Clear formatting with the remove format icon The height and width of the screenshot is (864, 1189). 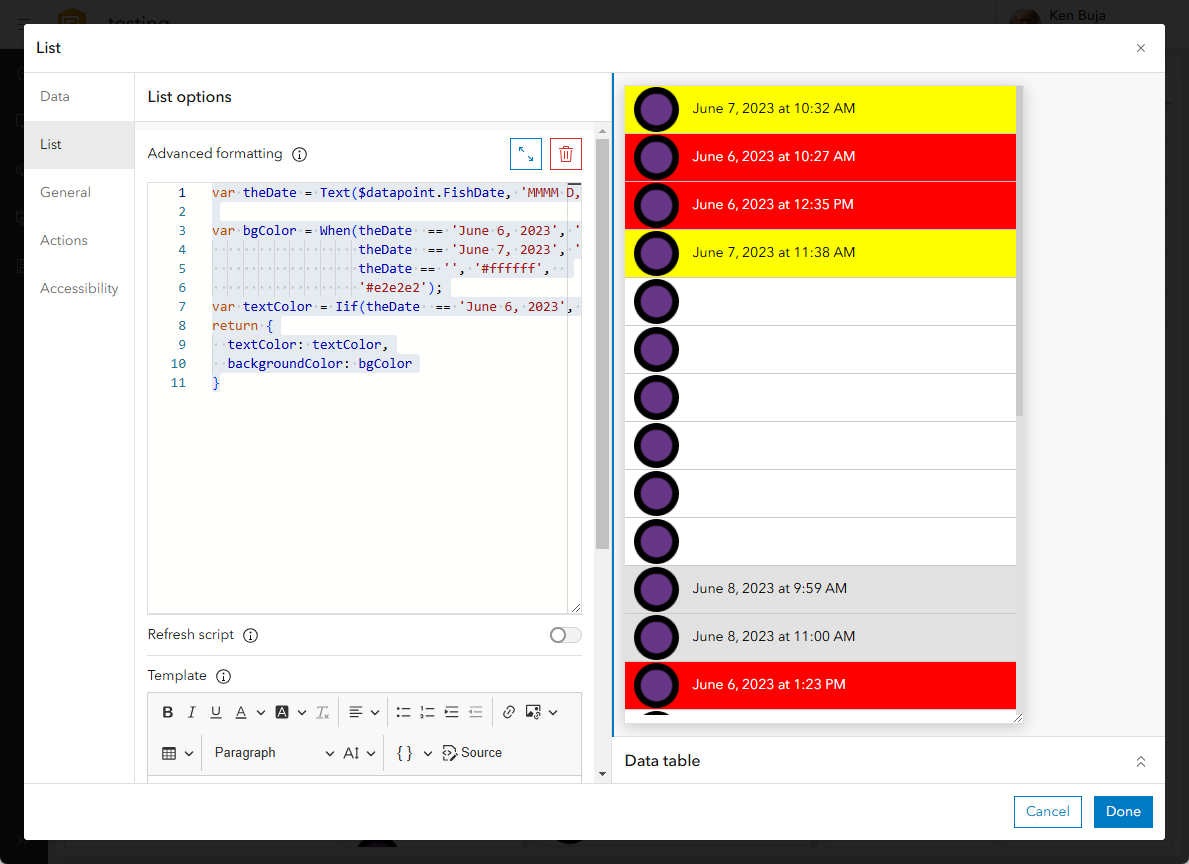tap(322, 711)
